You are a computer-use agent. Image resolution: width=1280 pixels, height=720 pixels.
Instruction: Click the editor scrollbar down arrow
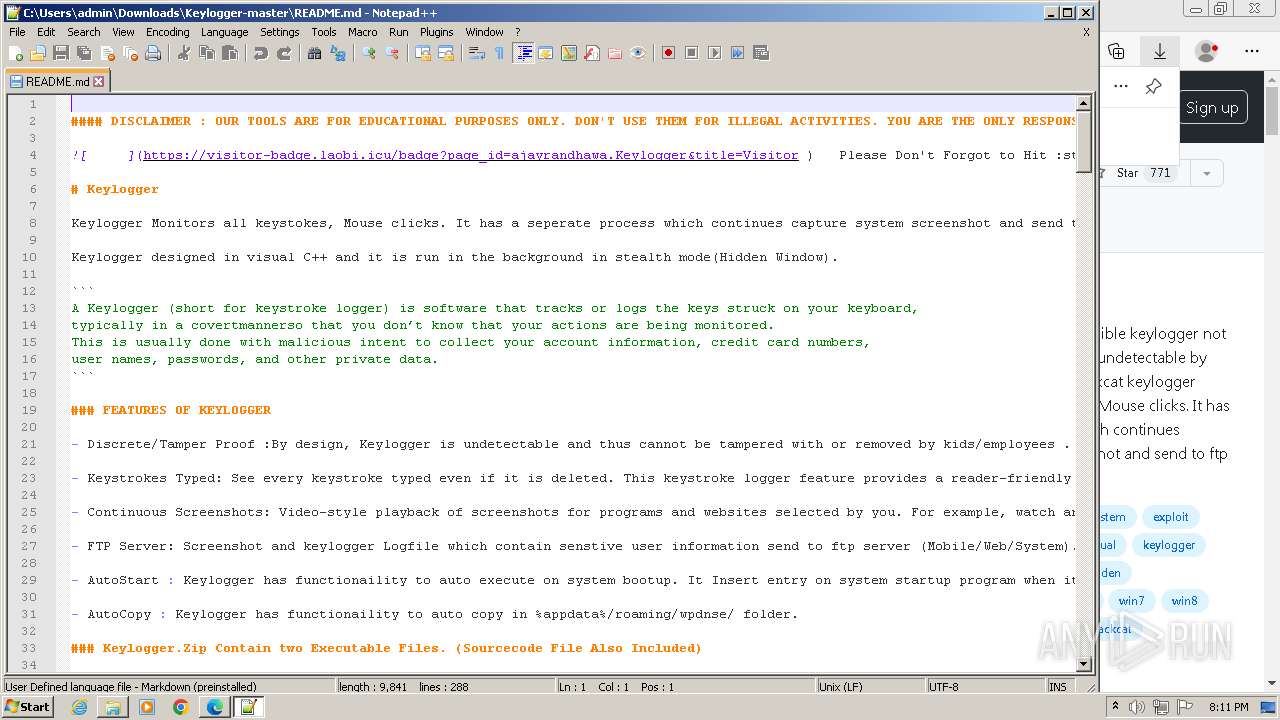coord(1083,664)
